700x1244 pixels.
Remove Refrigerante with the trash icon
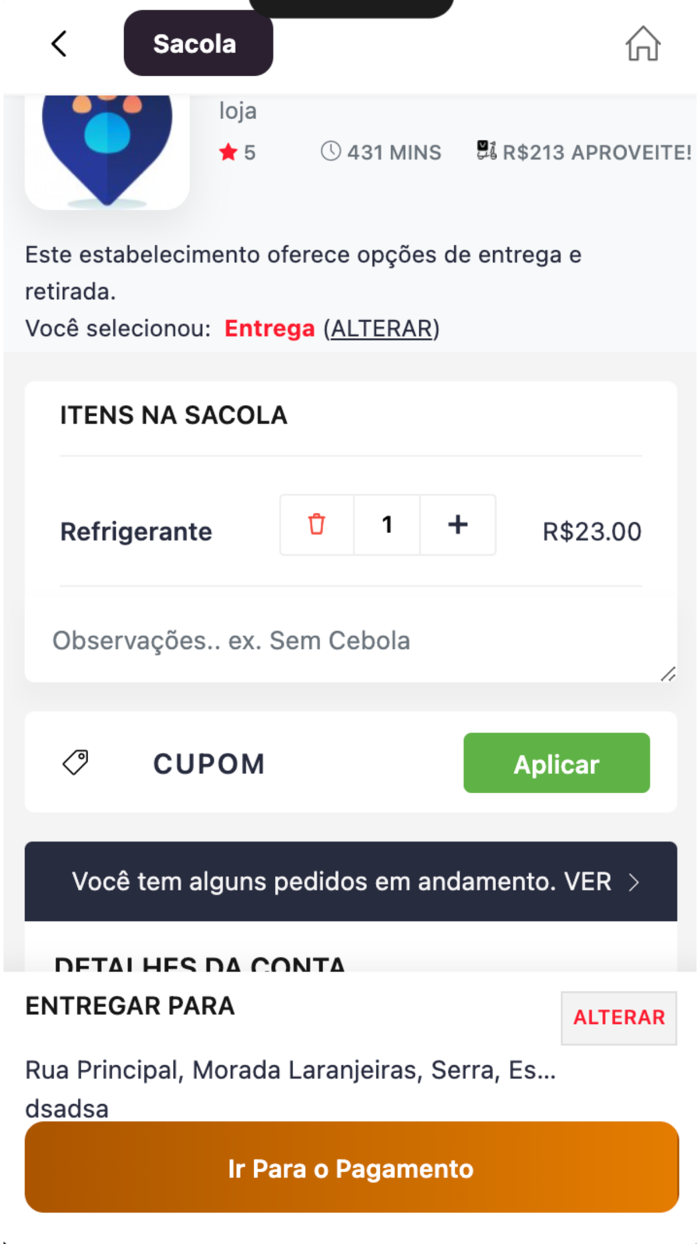(x=316, y=524)
